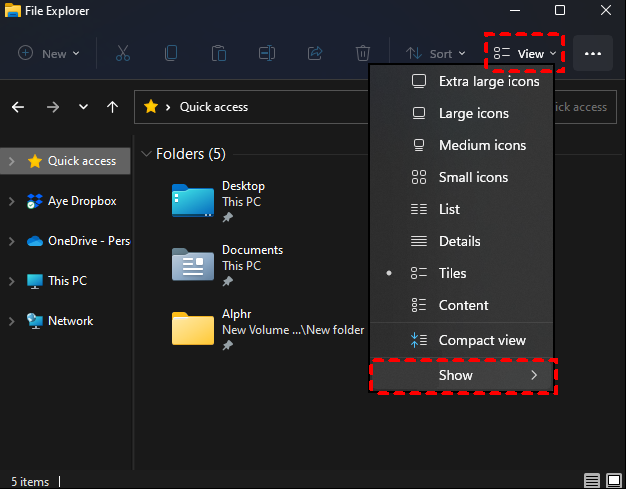Screen dimensions: 627x489
Task: Switch to large thumbnails view in status bar
Action: [x=614, y=480]
